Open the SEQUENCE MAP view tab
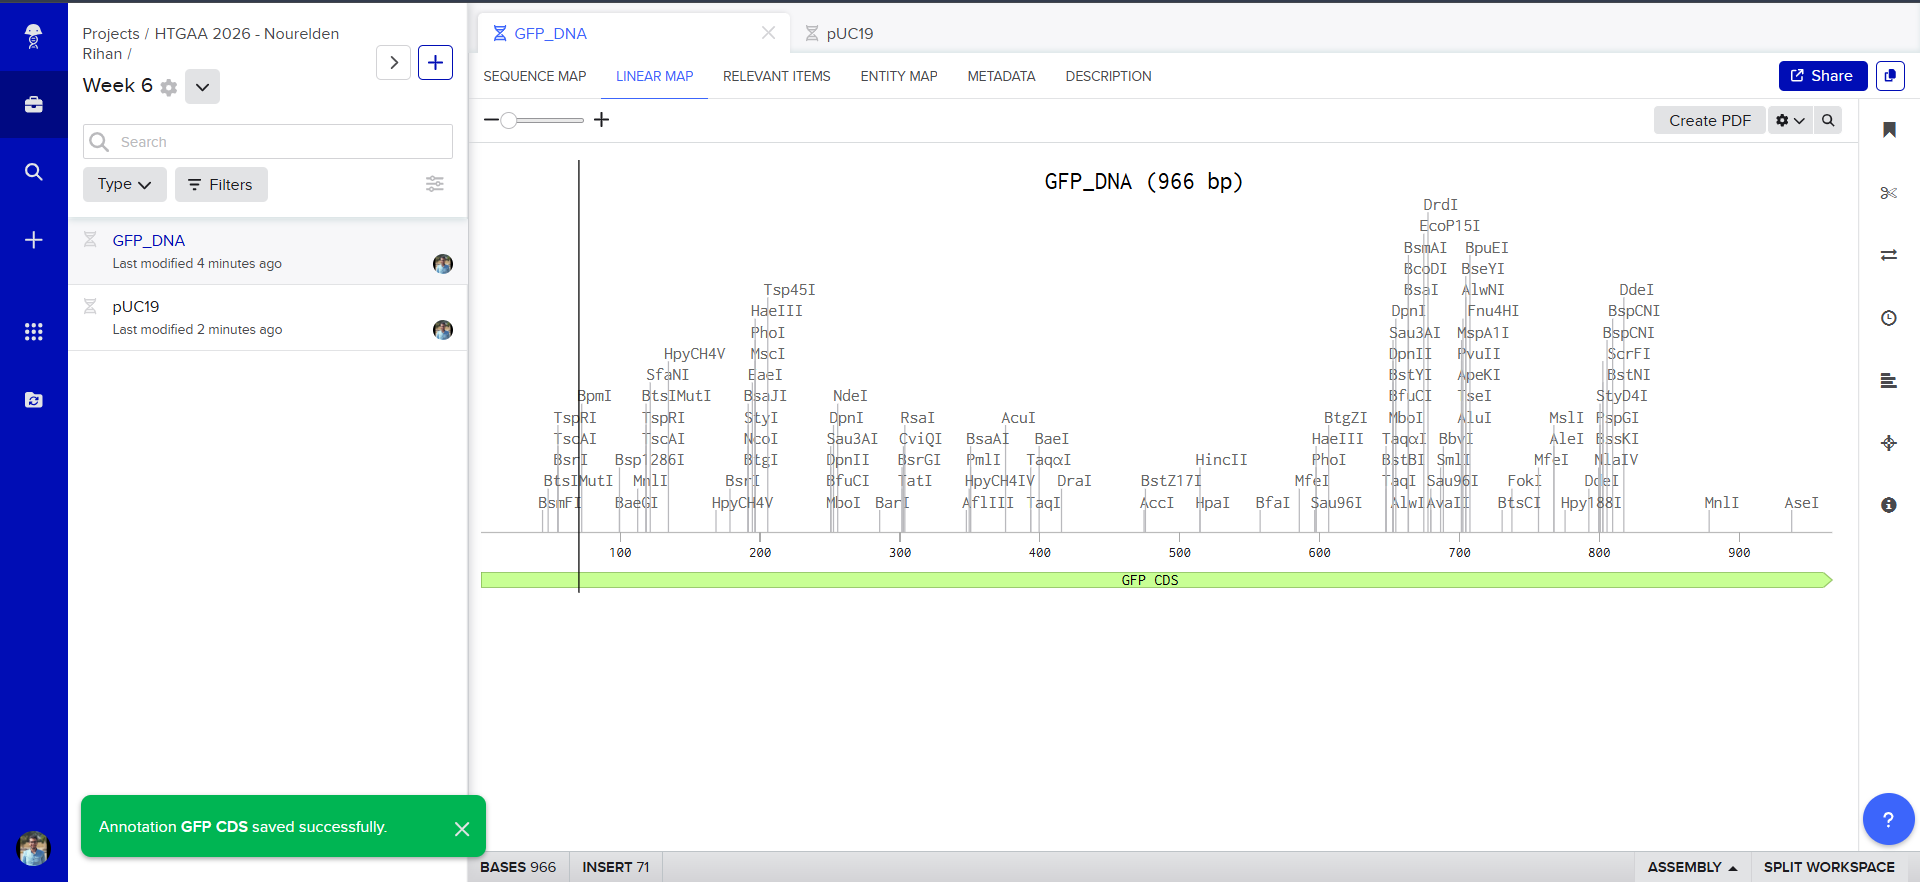This screenshot has height=882, width=1920. 535,76
